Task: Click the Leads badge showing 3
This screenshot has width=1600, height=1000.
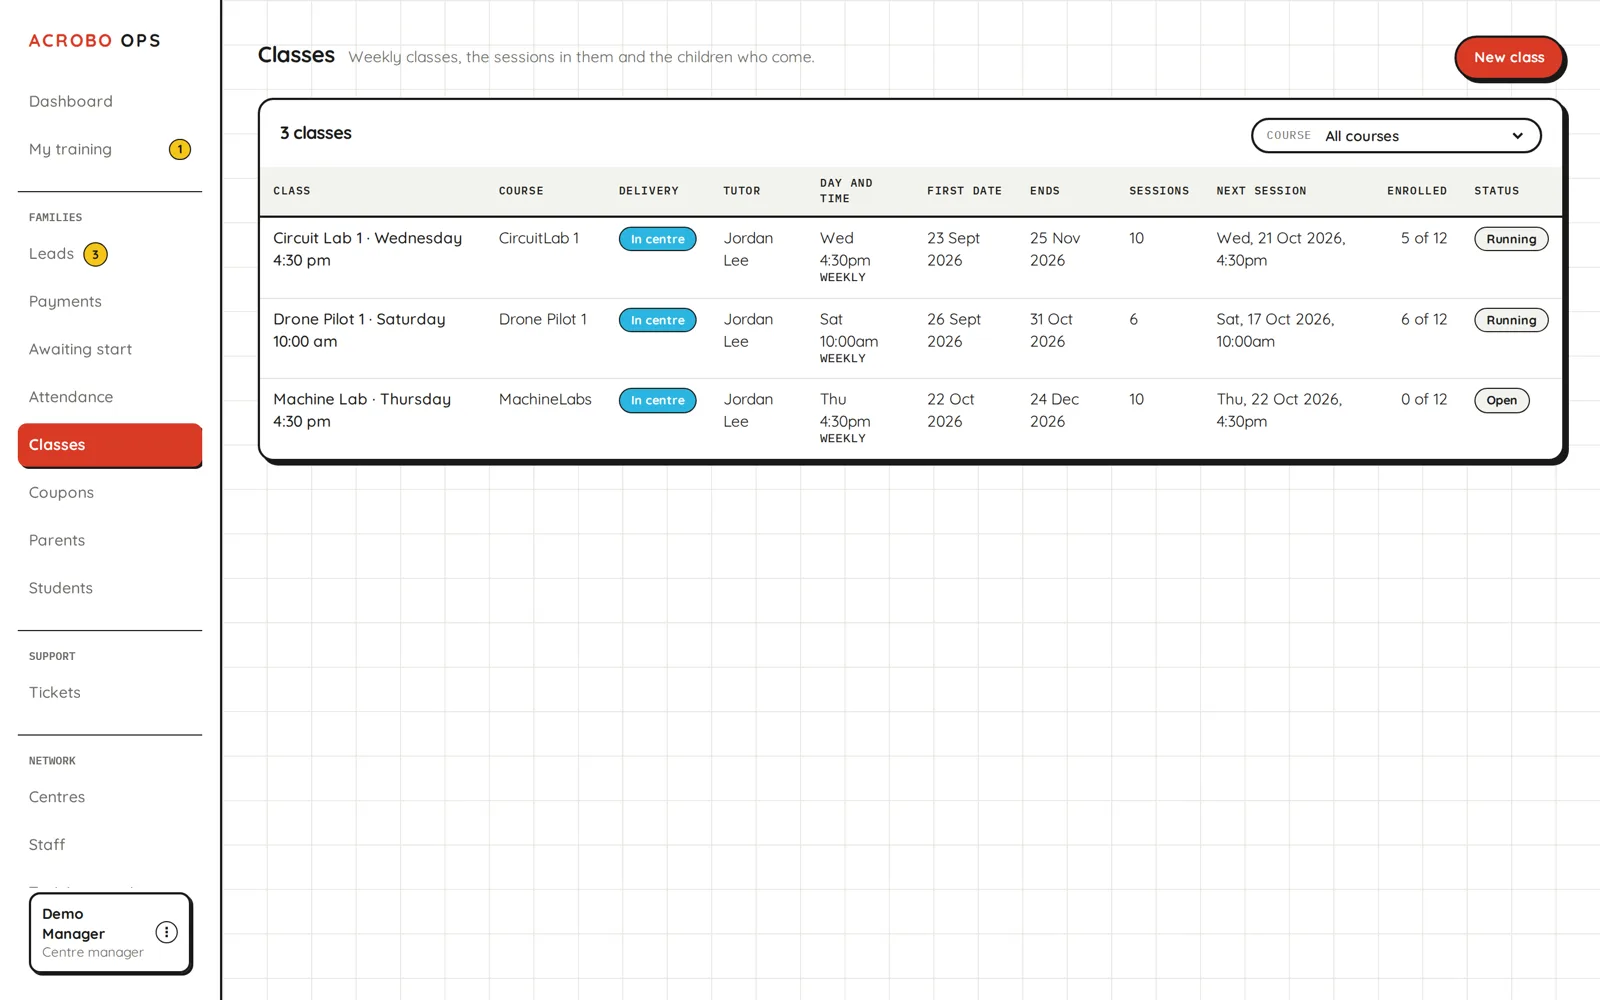Action: pyautogui.click(x=95, y=254)
